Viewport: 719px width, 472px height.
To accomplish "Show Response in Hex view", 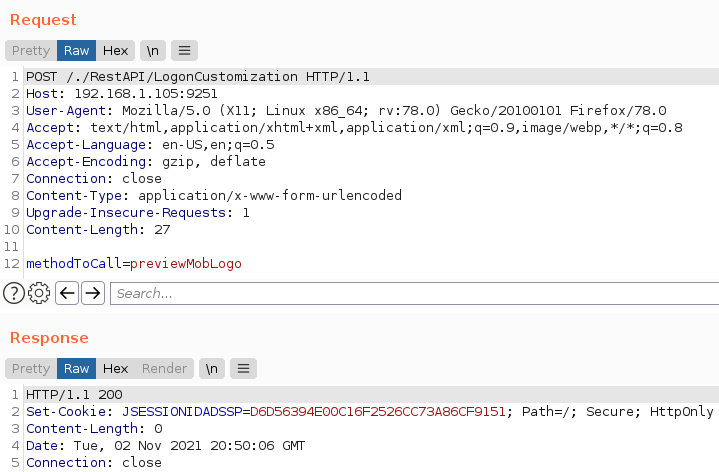I will click(x=115, y=368).
